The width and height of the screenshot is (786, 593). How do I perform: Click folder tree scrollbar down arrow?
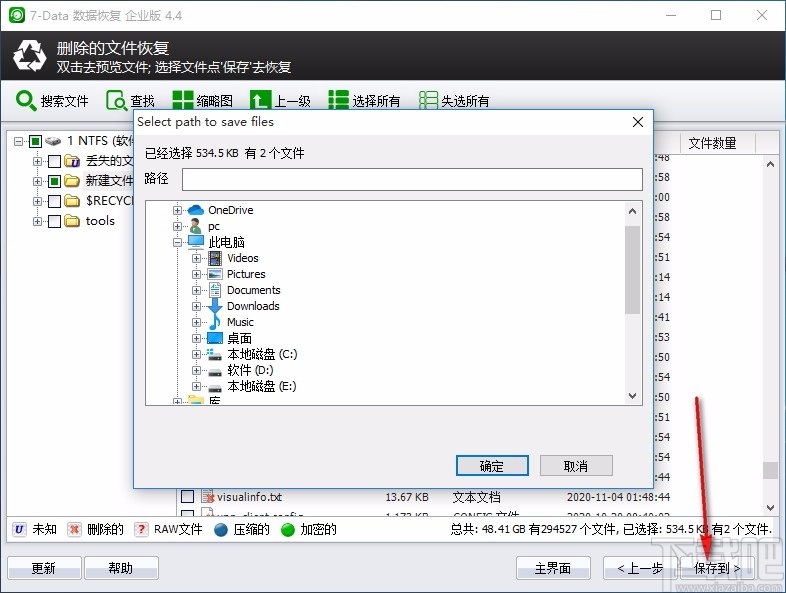tap(633, 396)
